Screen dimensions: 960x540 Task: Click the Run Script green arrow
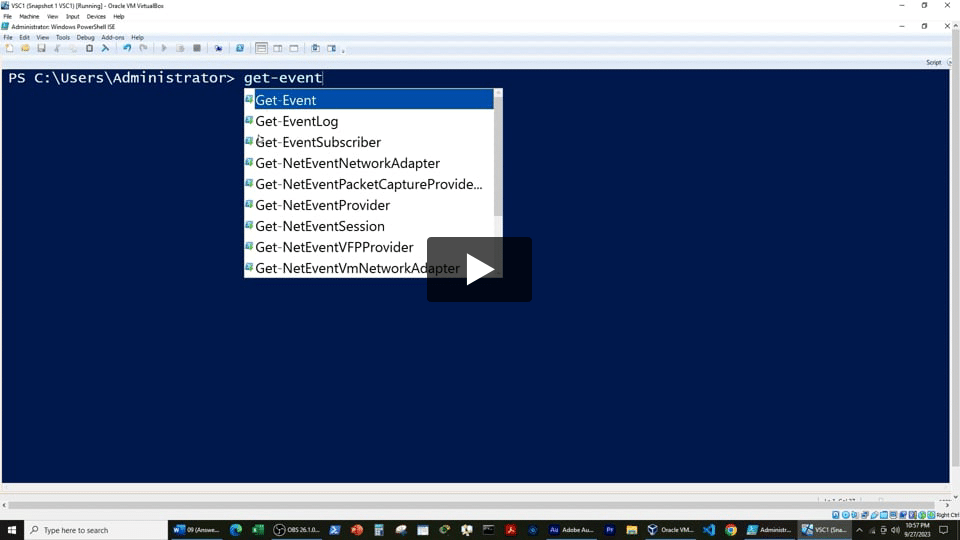164,48
